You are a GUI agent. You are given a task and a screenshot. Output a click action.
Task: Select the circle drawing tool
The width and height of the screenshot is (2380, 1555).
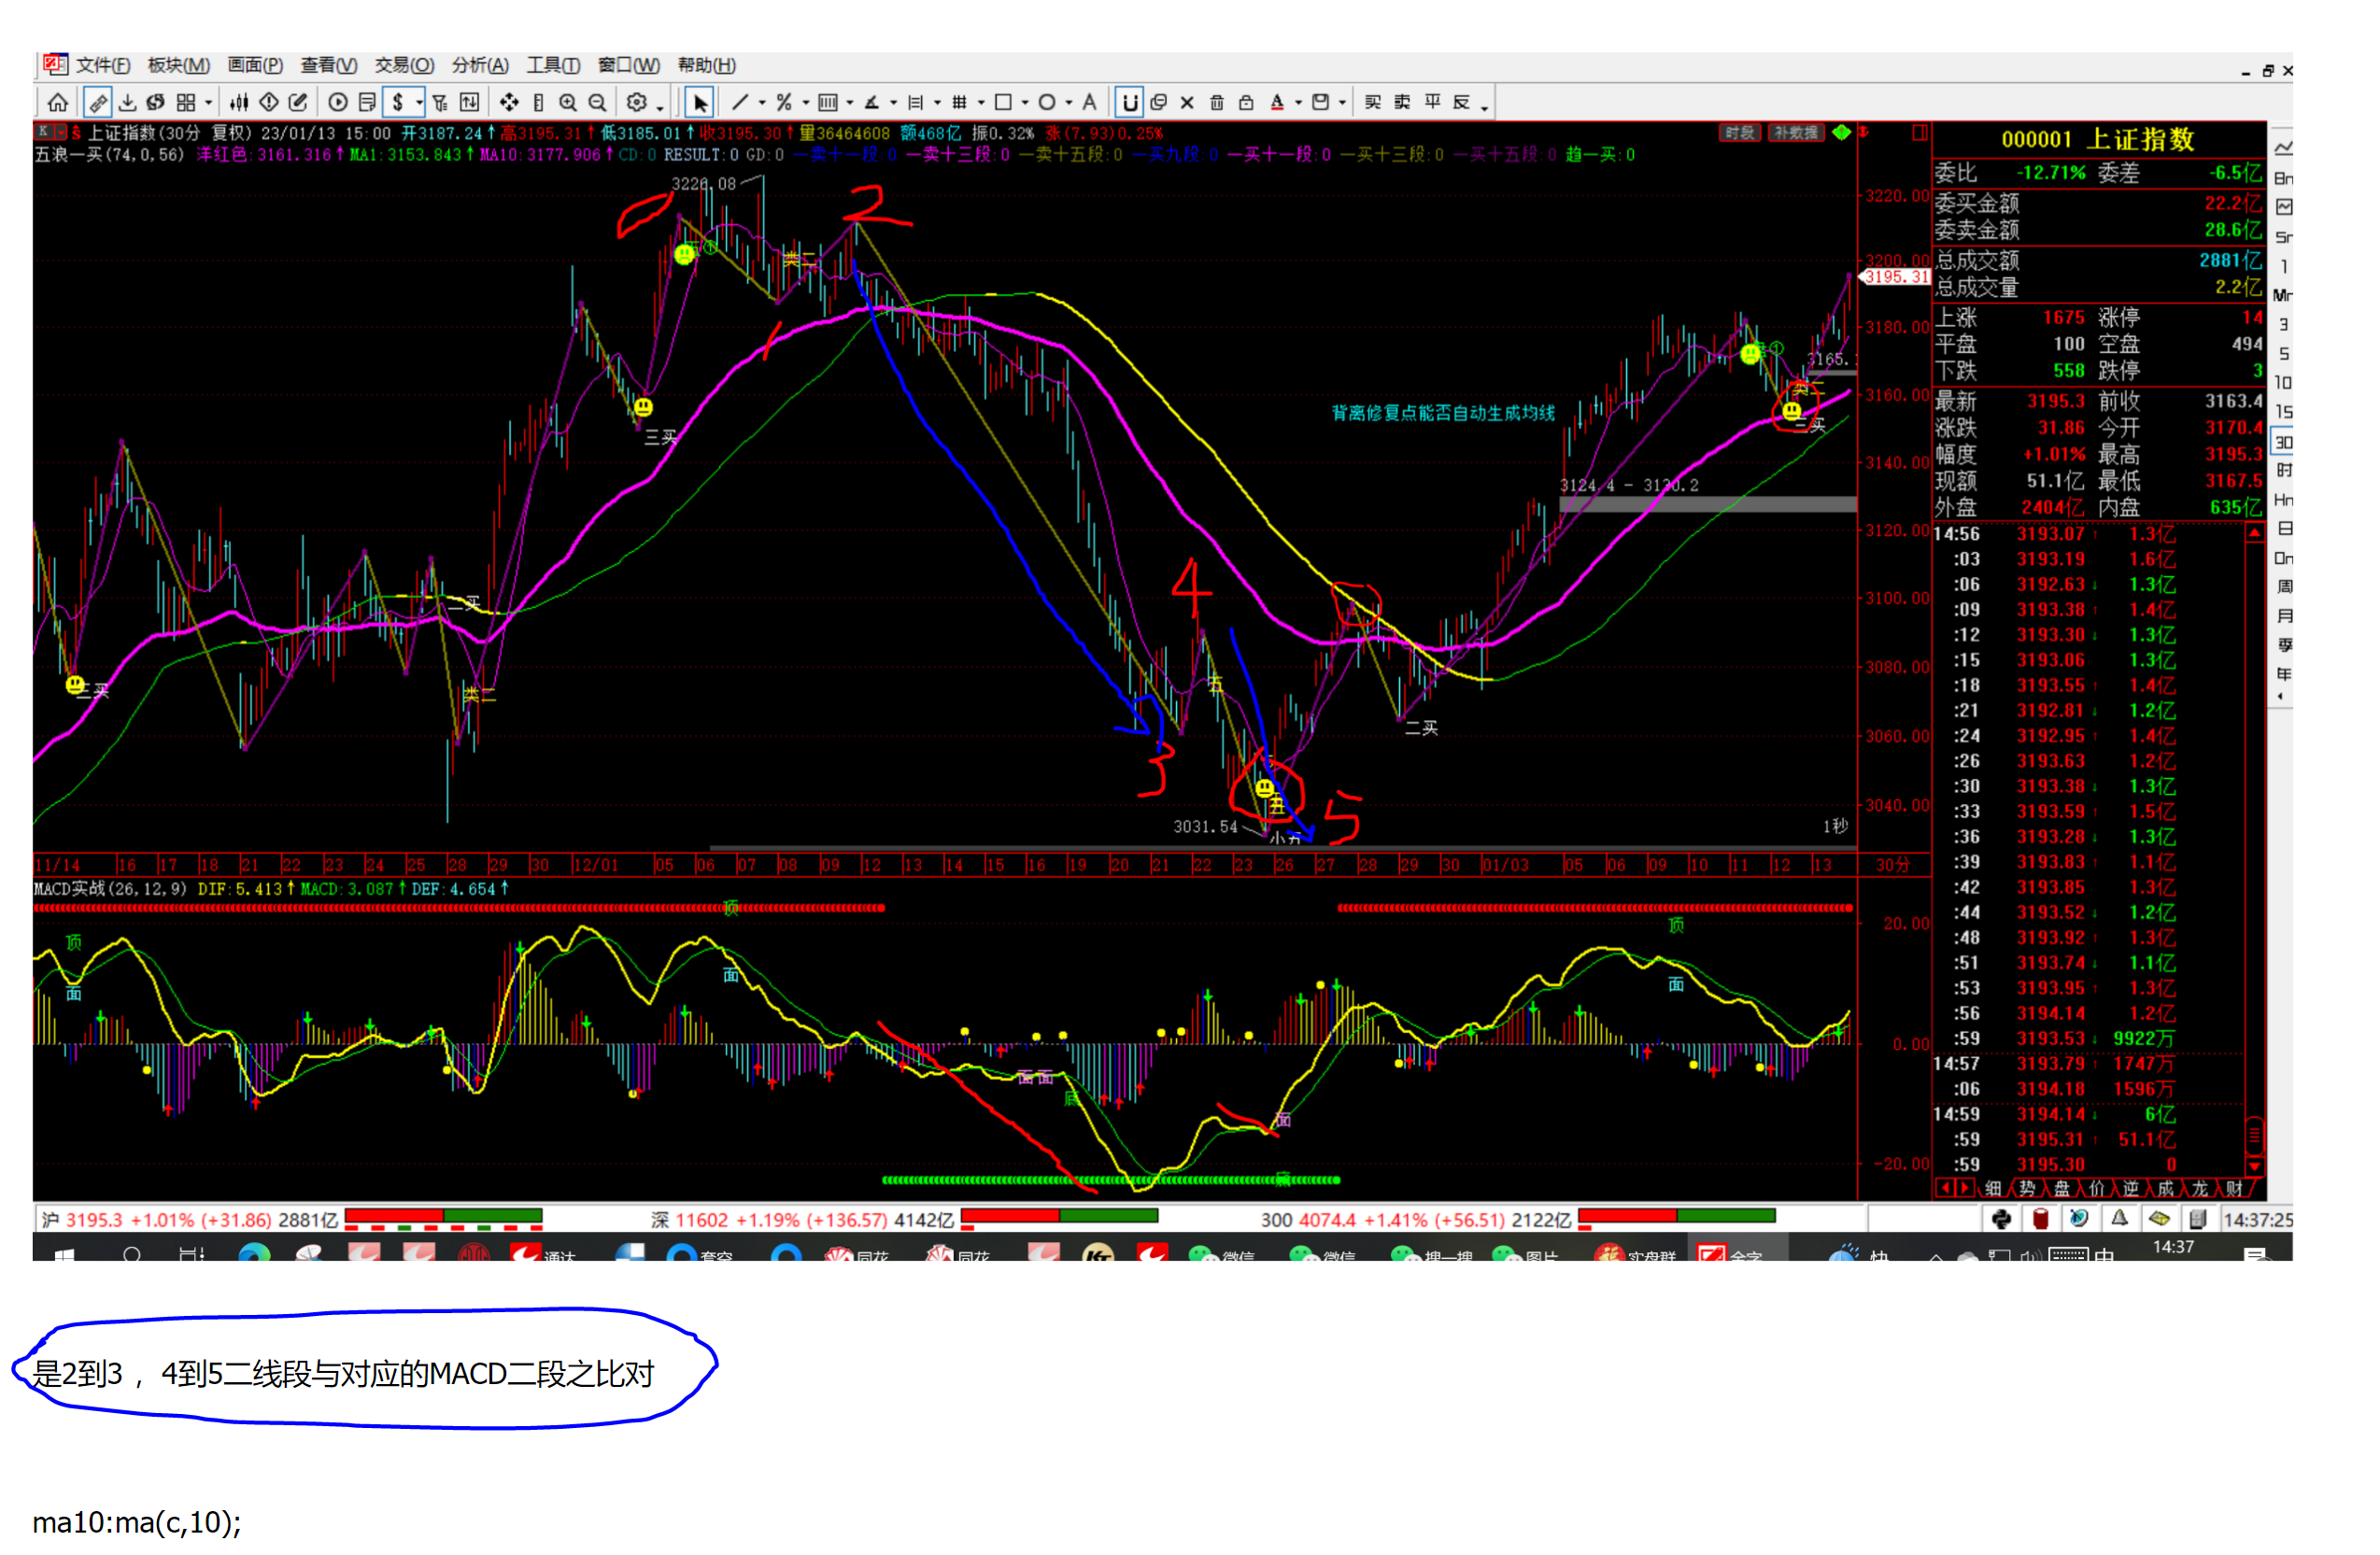(1047, 102)
